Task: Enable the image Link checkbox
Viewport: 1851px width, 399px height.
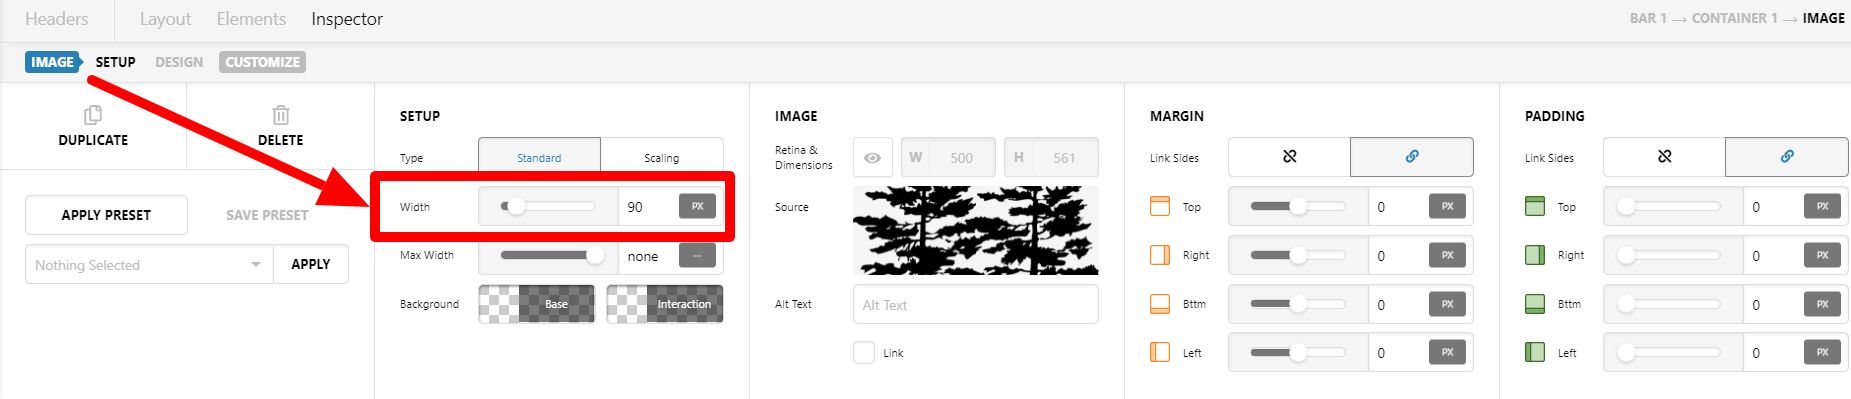Action: pos(864,352)
